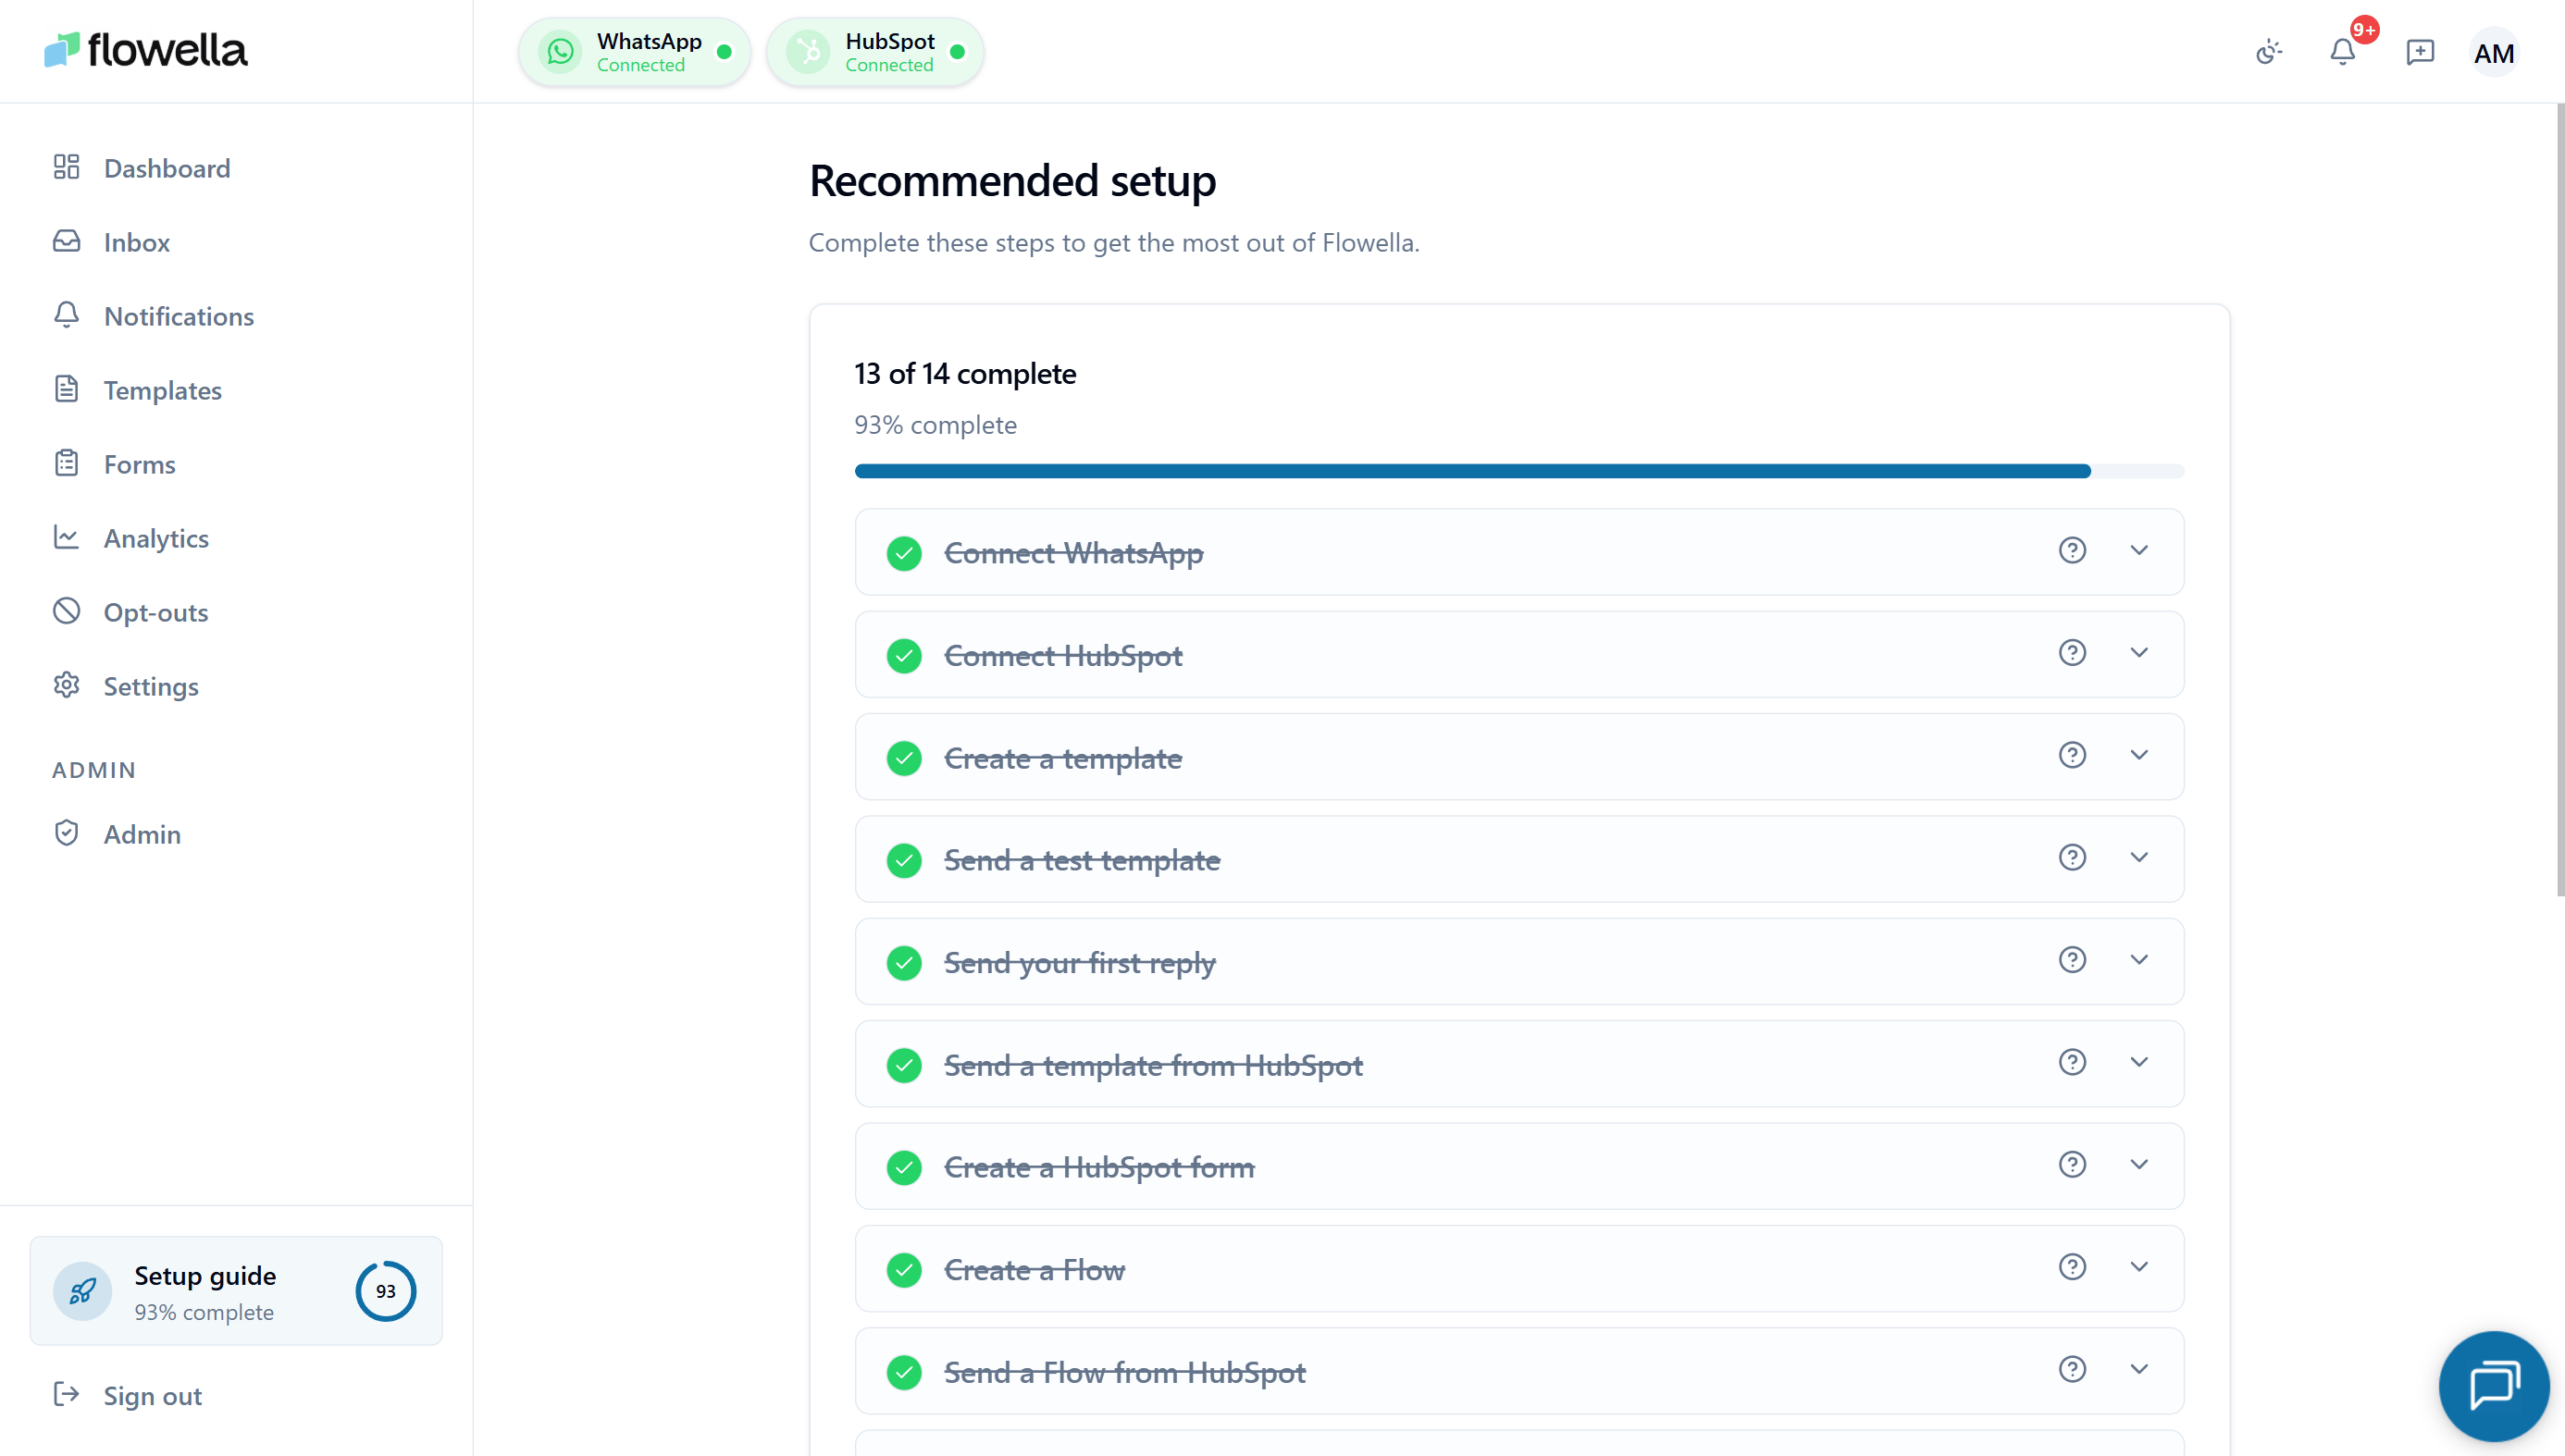The image size is (2565, 1456).
Task: Click the 93 percent progress ring
Action: click(385, 1291)
